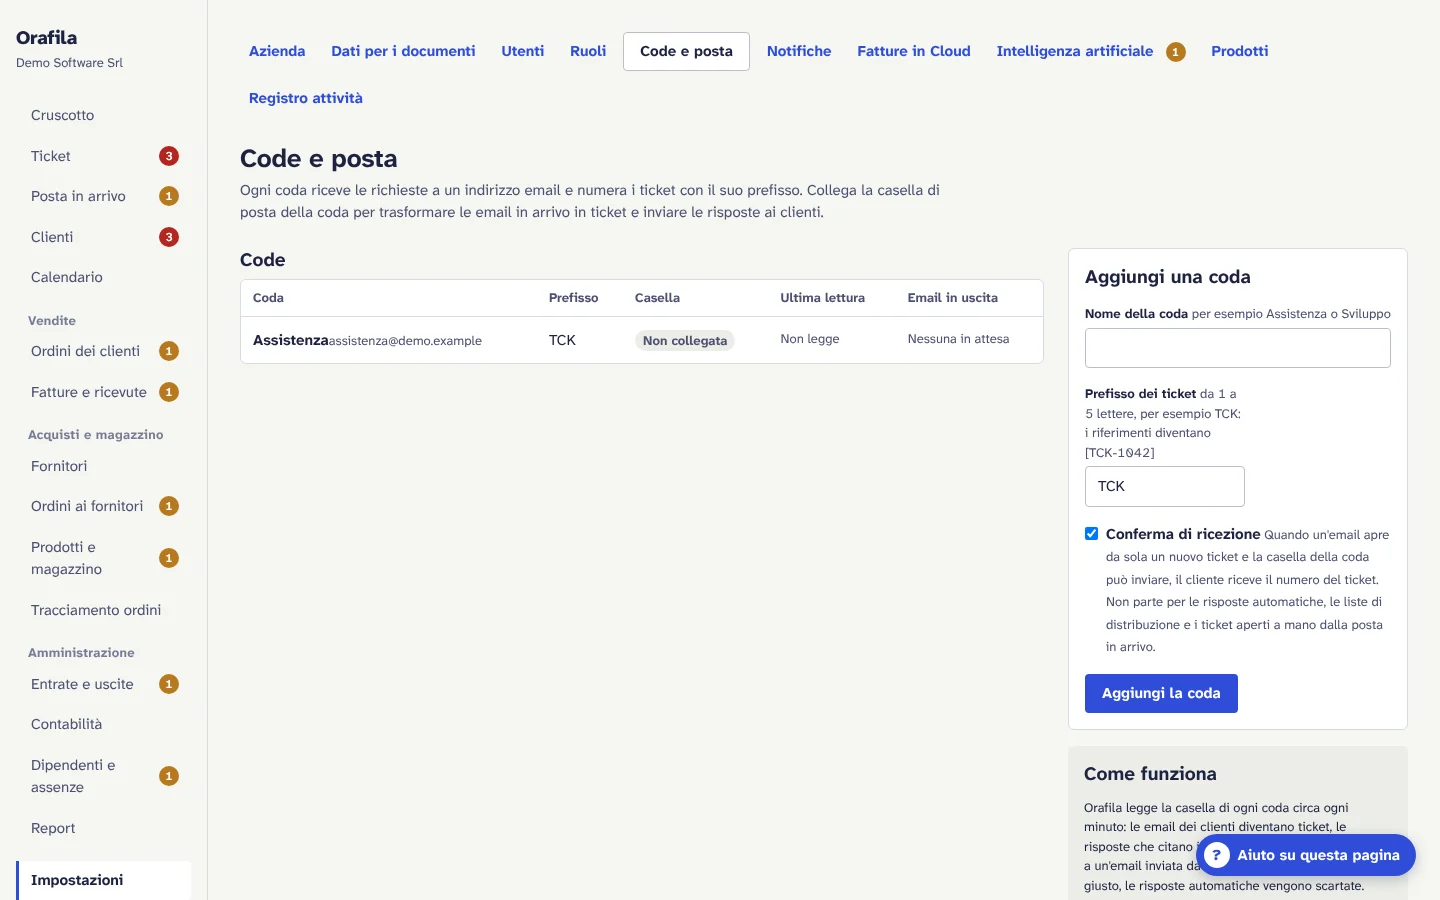This screenshot has width=1440, height=900.
Task: Click the question mark help icon
Action: click(1216, 855)
